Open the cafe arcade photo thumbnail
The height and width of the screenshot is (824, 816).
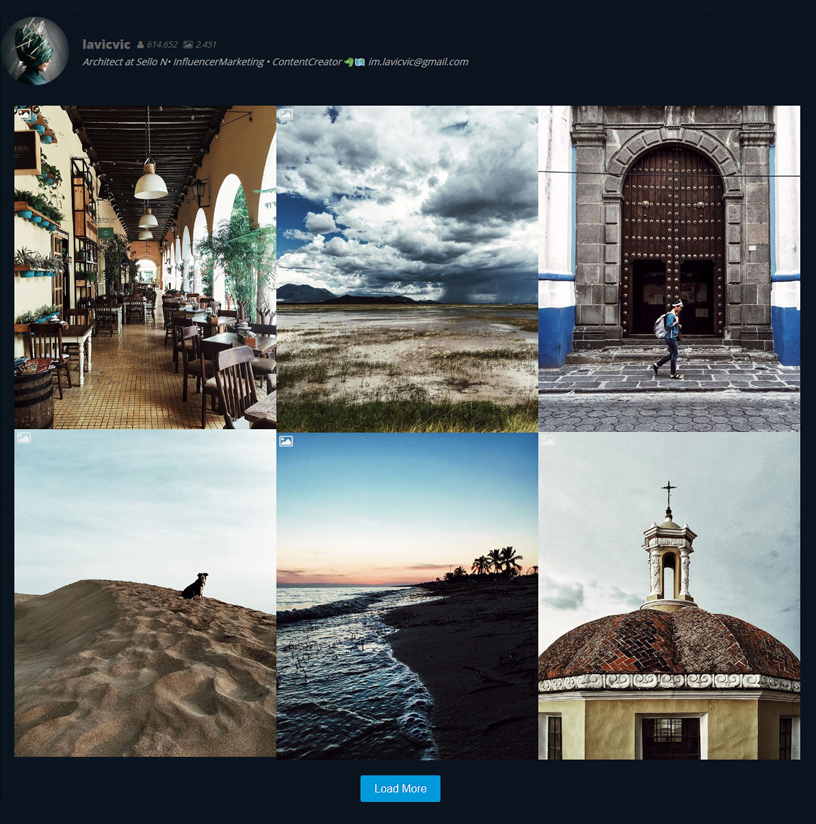tap(145, 267)
